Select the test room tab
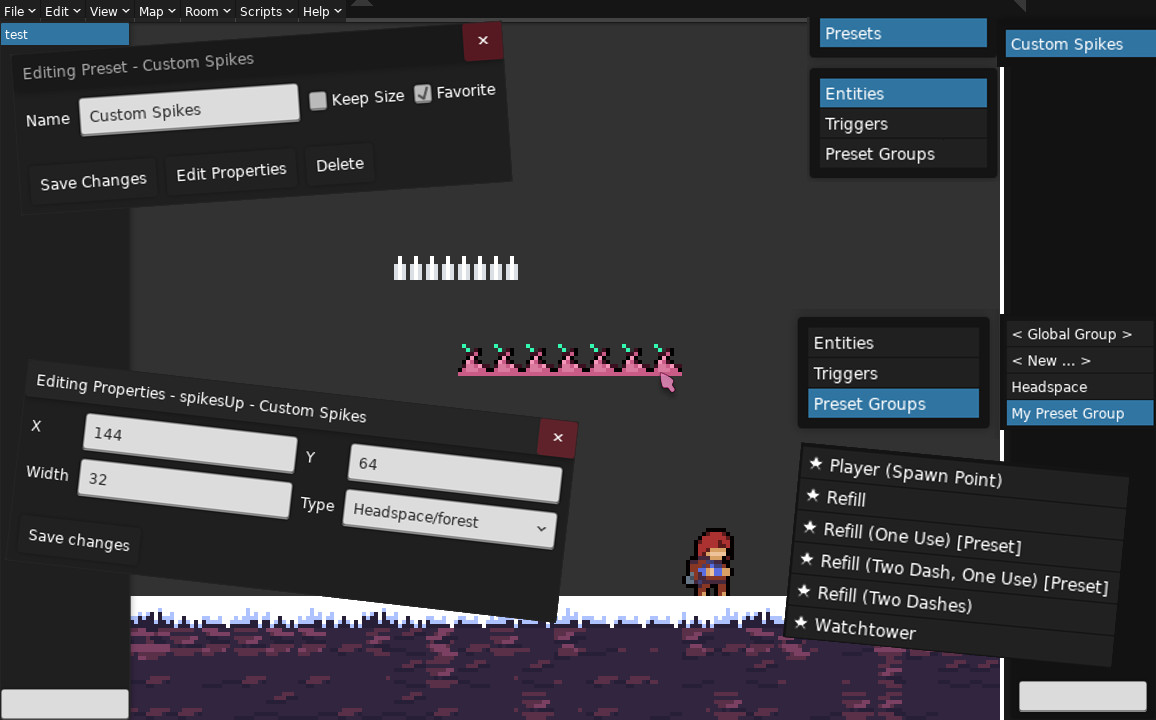 pos(64,33)
